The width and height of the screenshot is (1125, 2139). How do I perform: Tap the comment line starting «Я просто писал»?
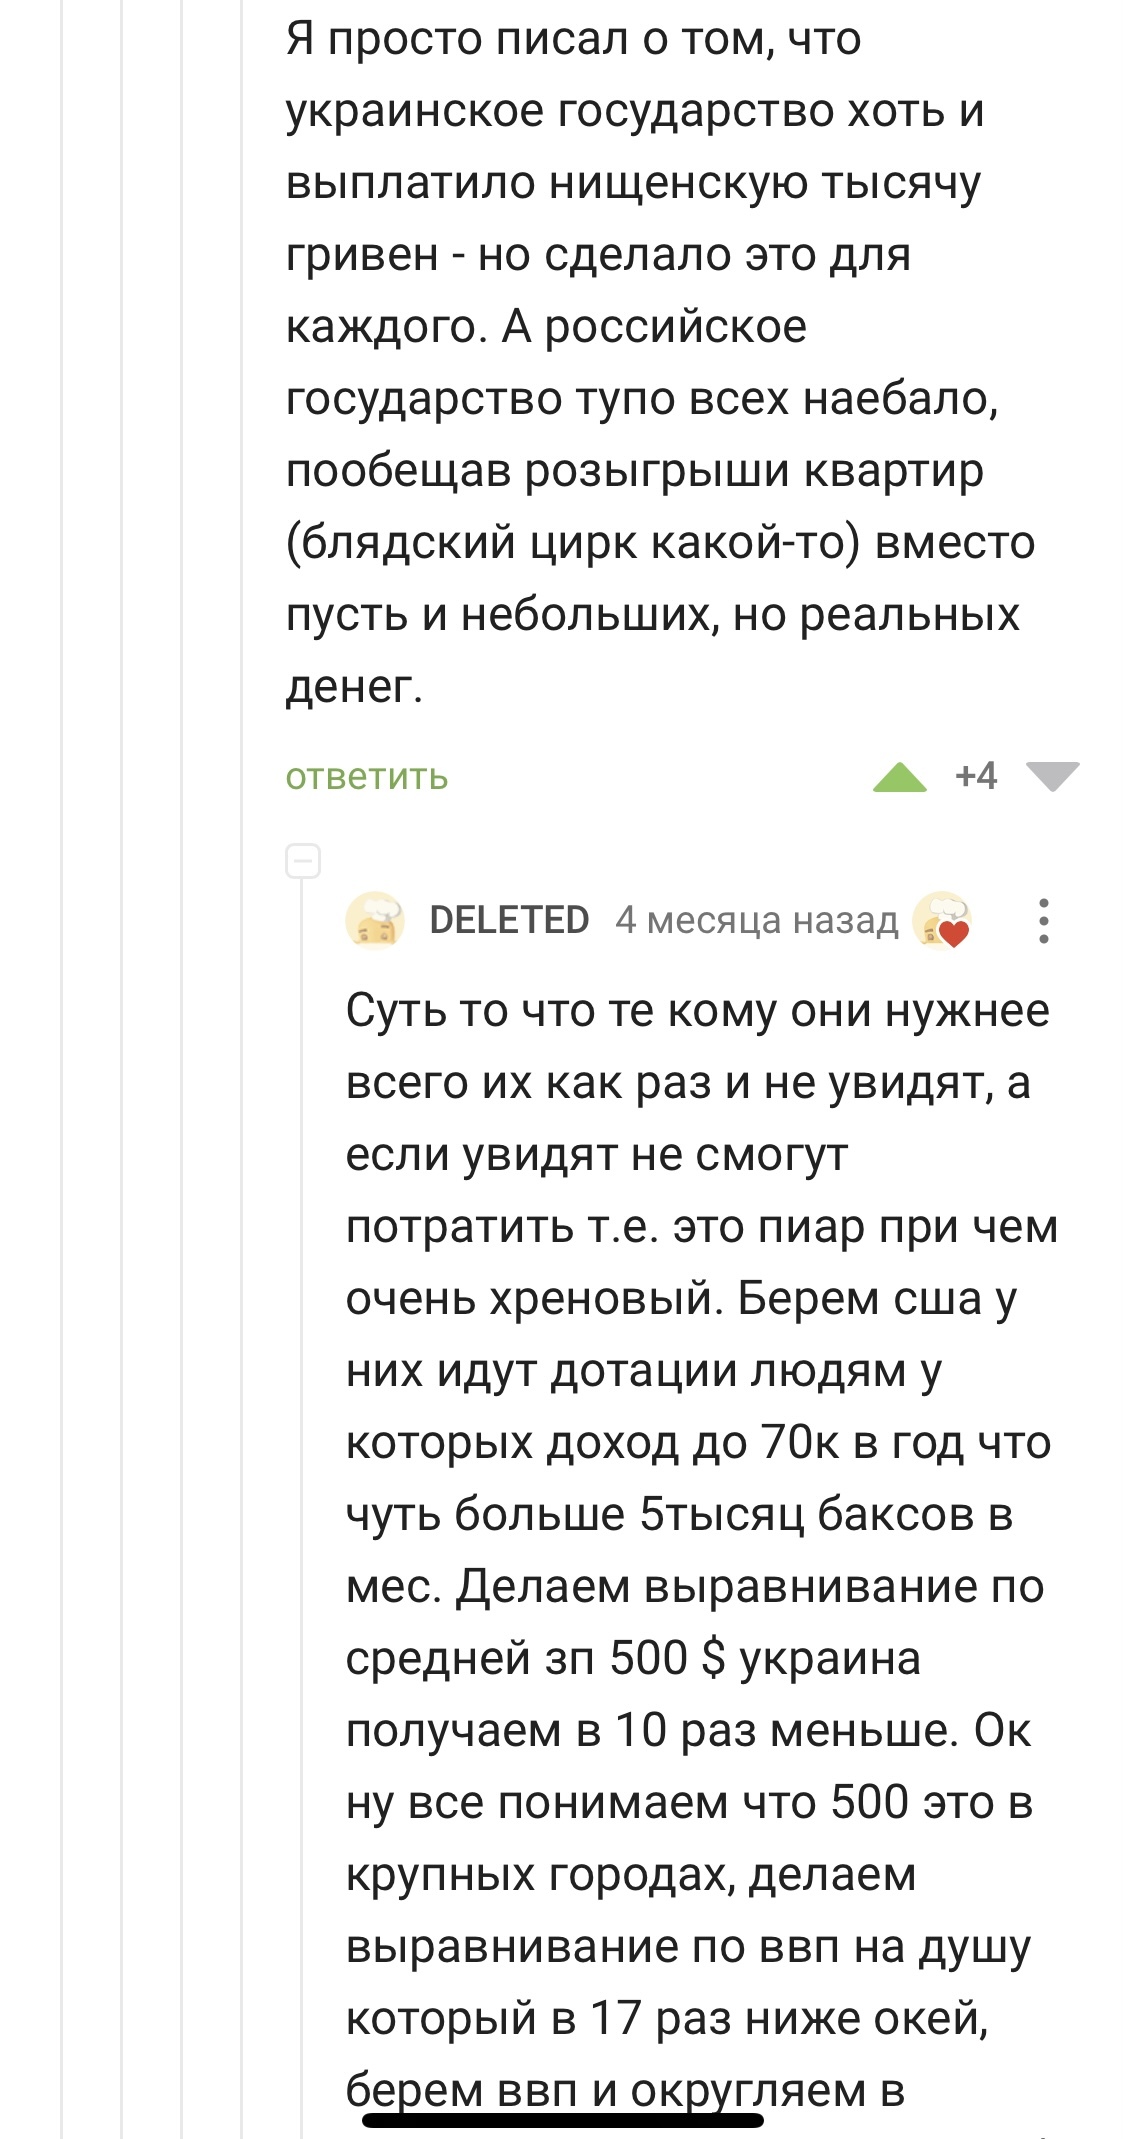(573, 40)
